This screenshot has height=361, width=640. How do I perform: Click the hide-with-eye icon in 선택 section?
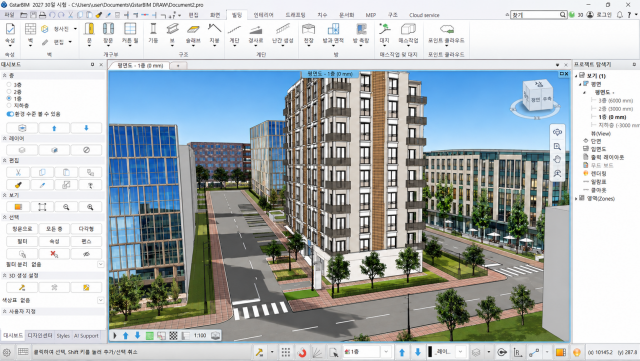point(86,254)
